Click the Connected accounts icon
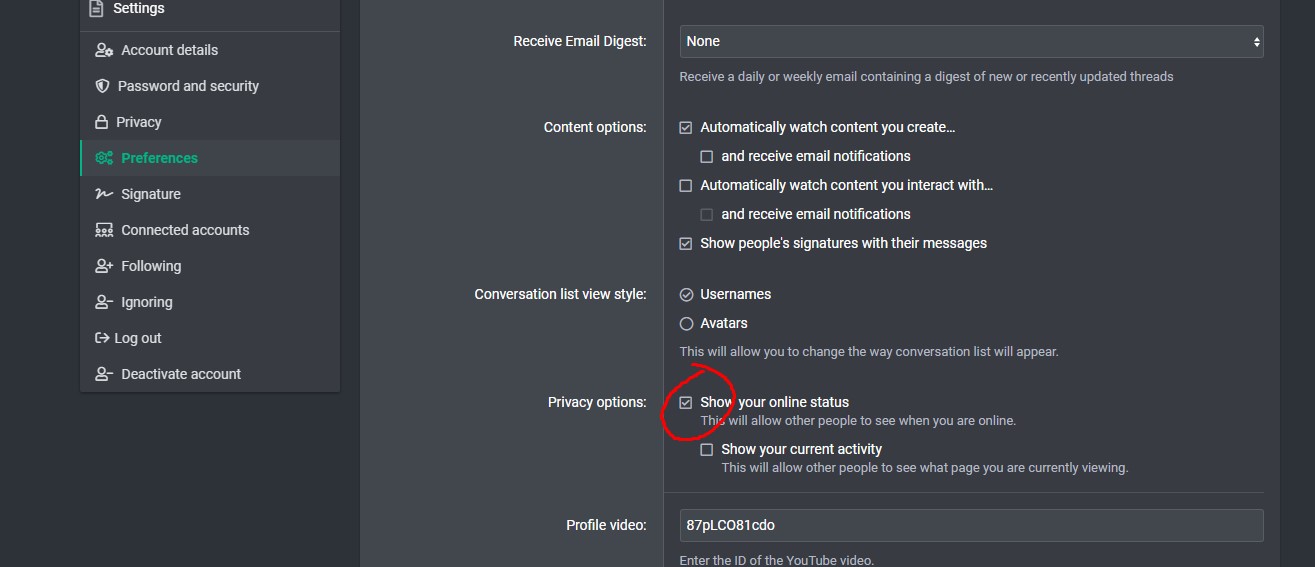 click(103, 230)
